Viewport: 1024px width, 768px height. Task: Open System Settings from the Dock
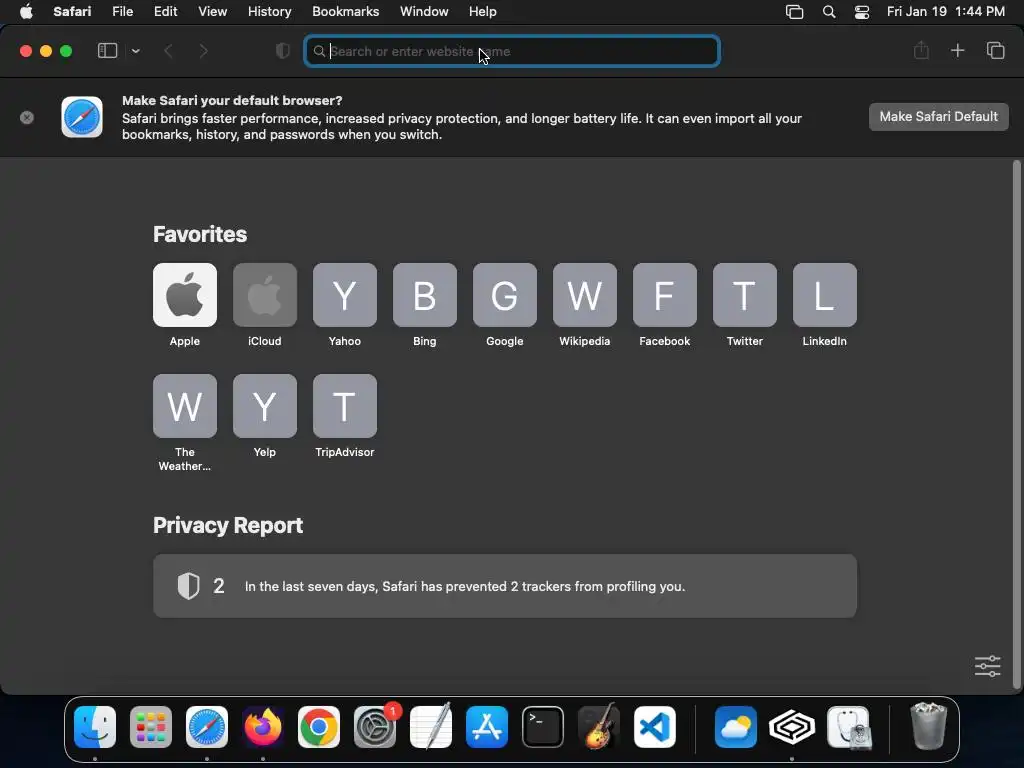(x=375, y=727)
